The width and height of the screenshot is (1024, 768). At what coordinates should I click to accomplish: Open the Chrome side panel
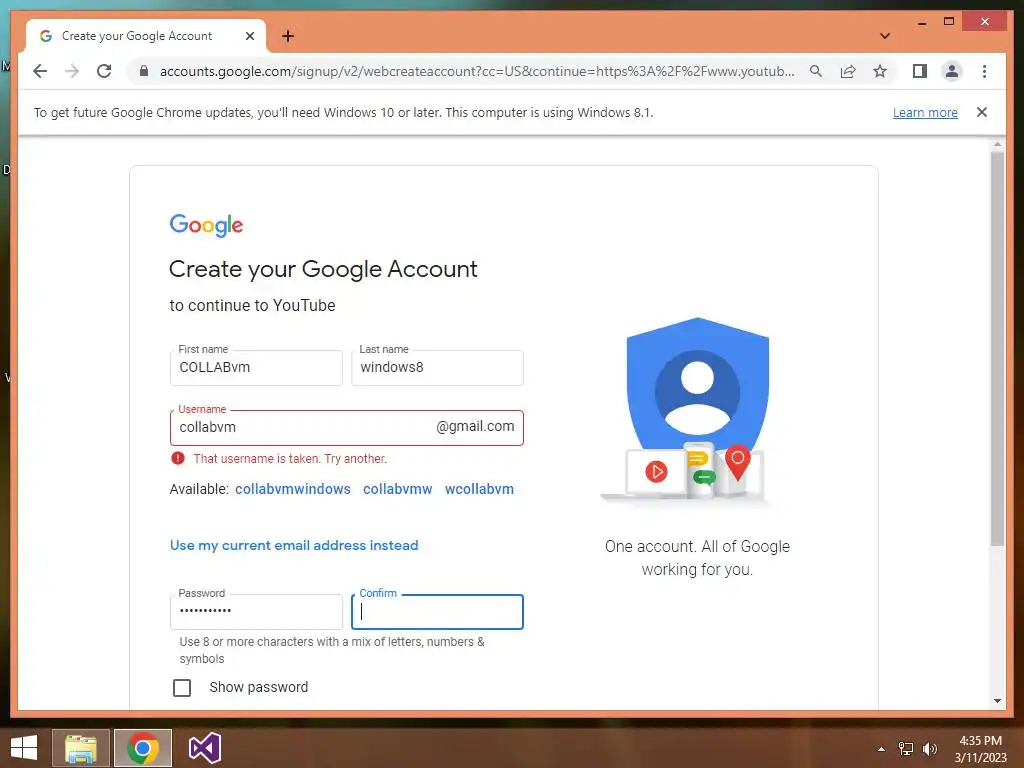(920, 71)
